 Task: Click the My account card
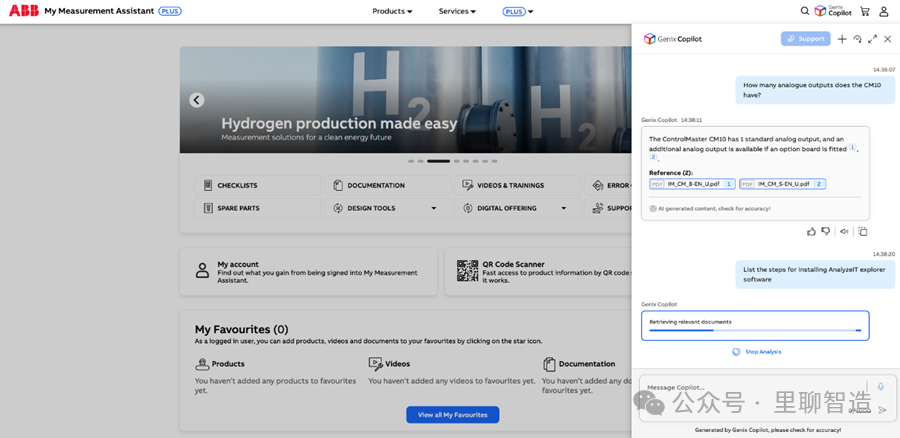click(x=308, y=272)
